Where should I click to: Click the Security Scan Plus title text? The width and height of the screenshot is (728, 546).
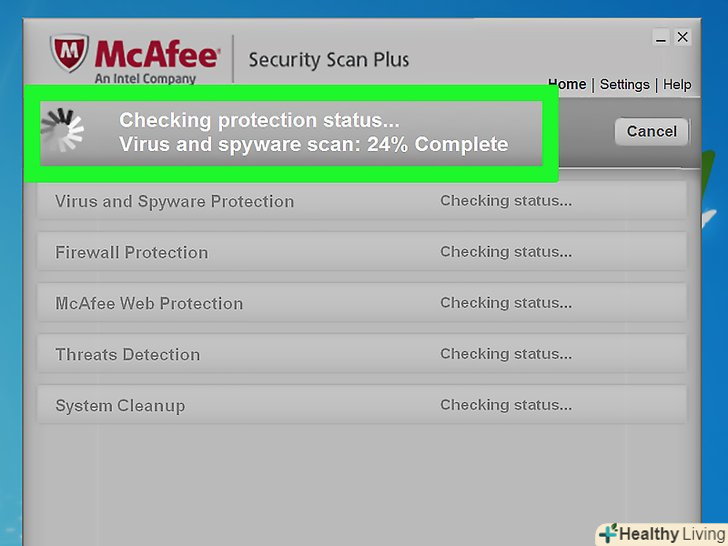[328, 59]
